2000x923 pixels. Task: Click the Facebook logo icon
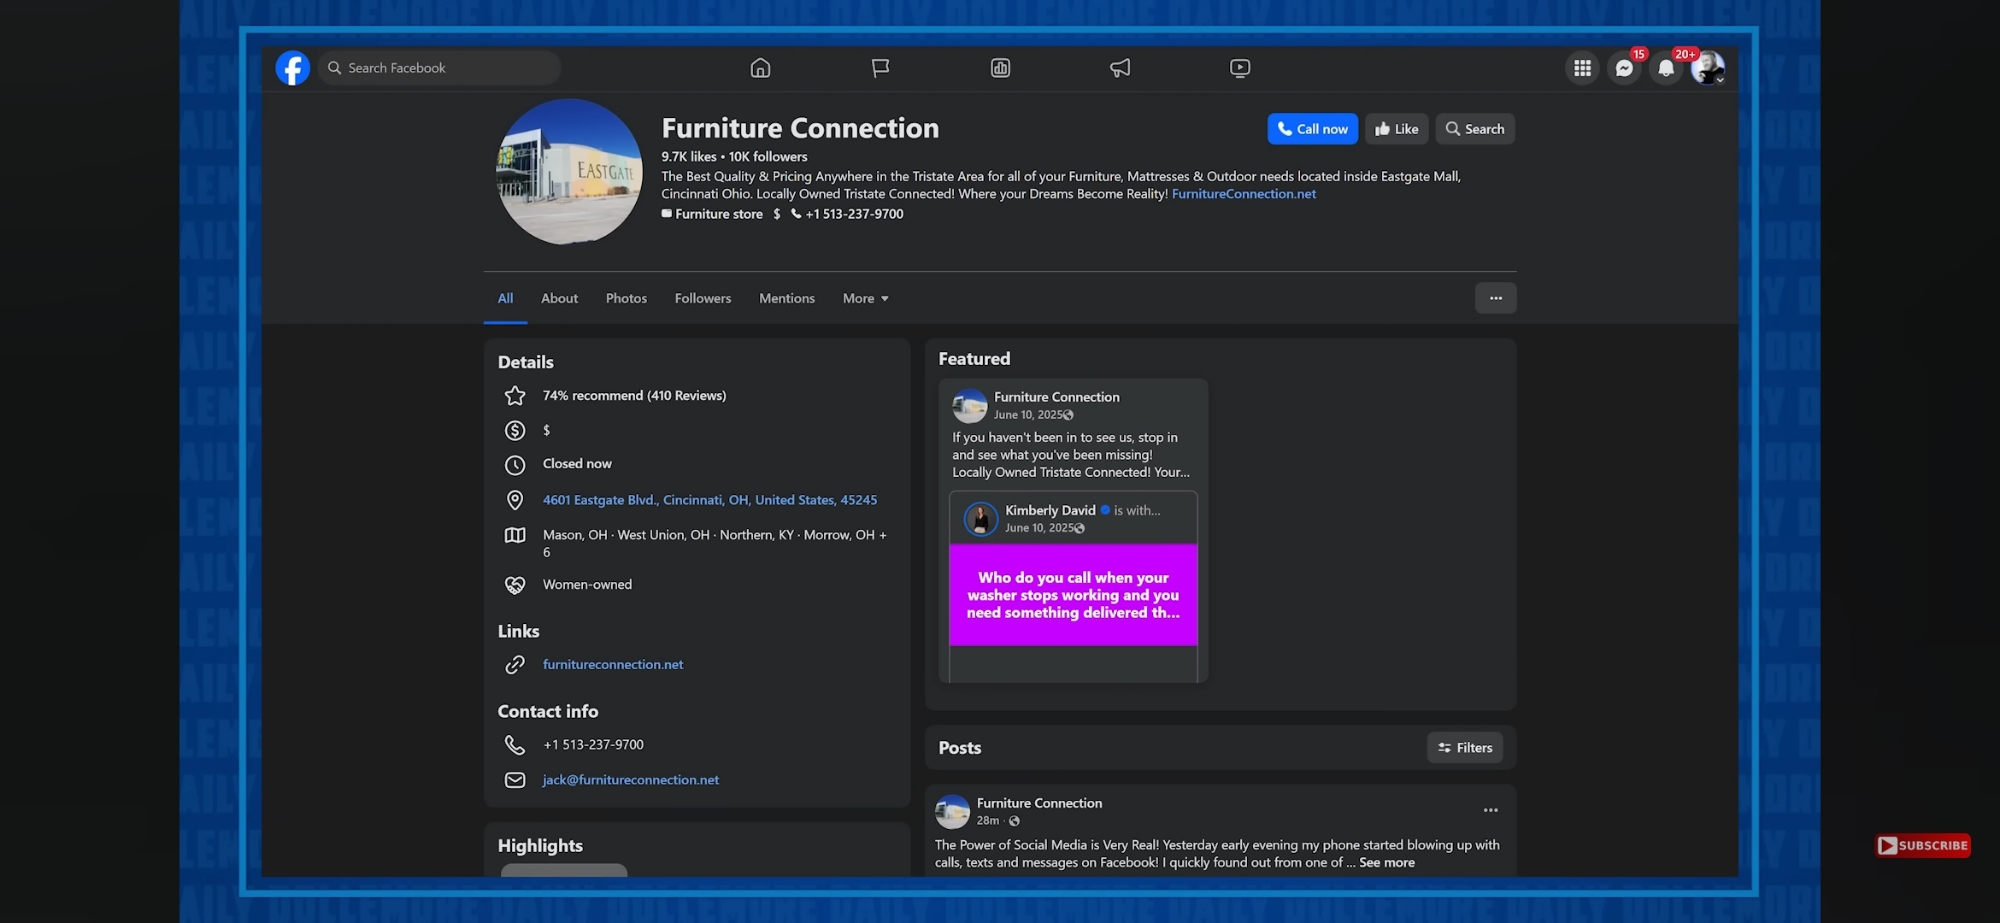tap(292, 68)
